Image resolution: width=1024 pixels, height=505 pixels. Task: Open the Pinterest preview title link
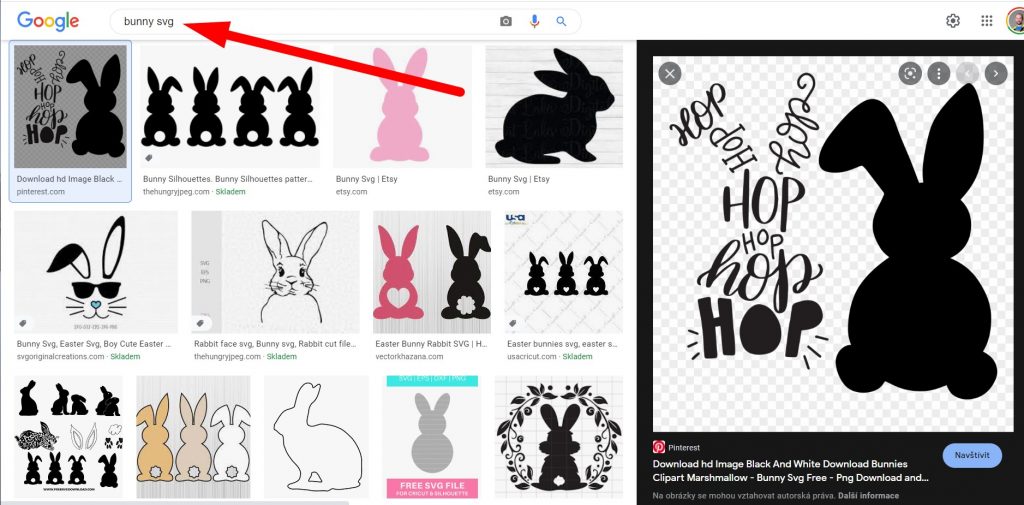[x=780, y=470]
